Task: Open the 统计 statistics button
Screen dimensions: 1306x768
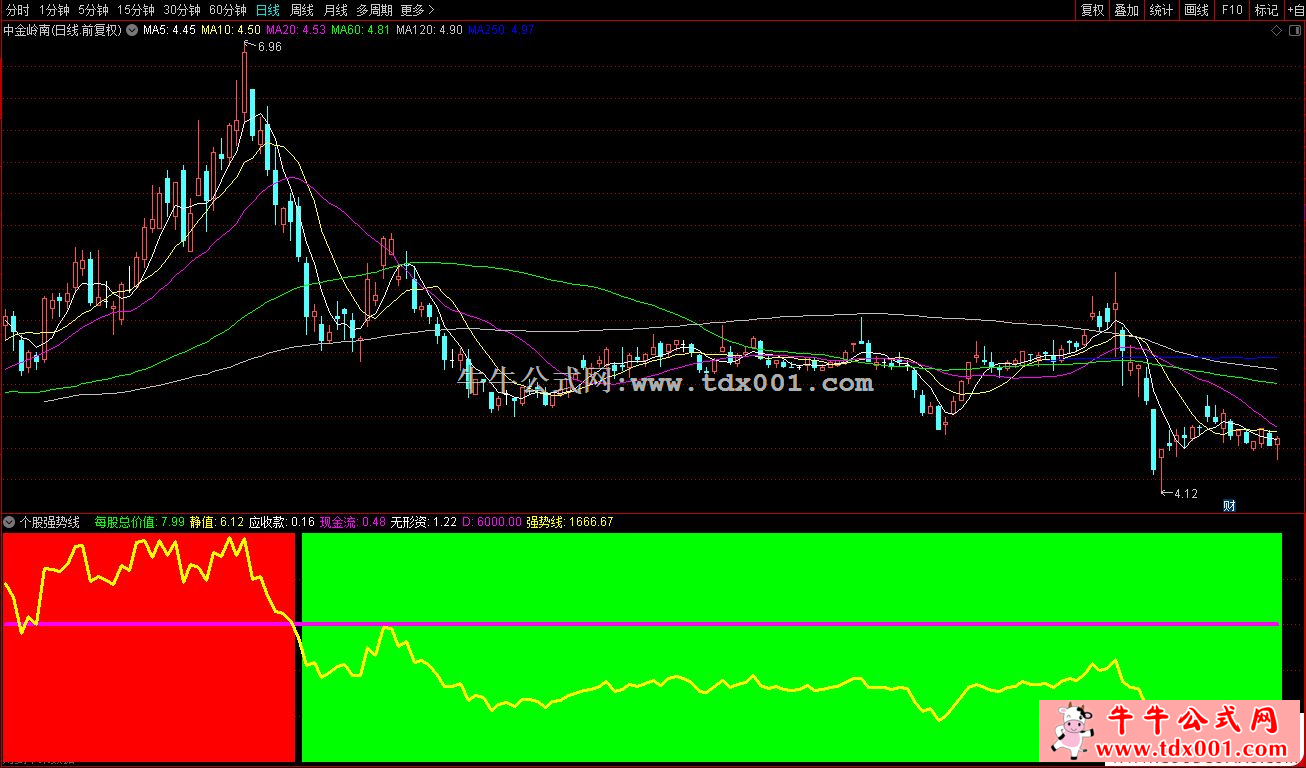Action: point(1161,10)
